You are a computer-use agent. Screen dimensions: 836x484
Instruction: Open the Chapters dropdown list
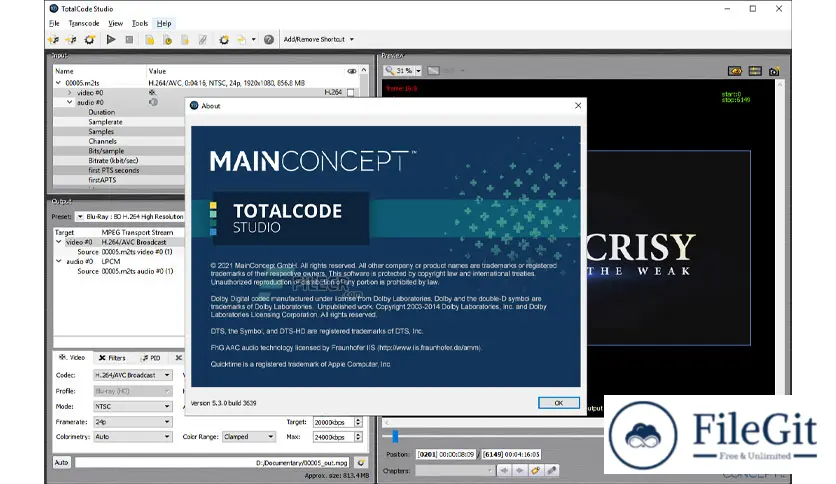[x=454, y=471]
